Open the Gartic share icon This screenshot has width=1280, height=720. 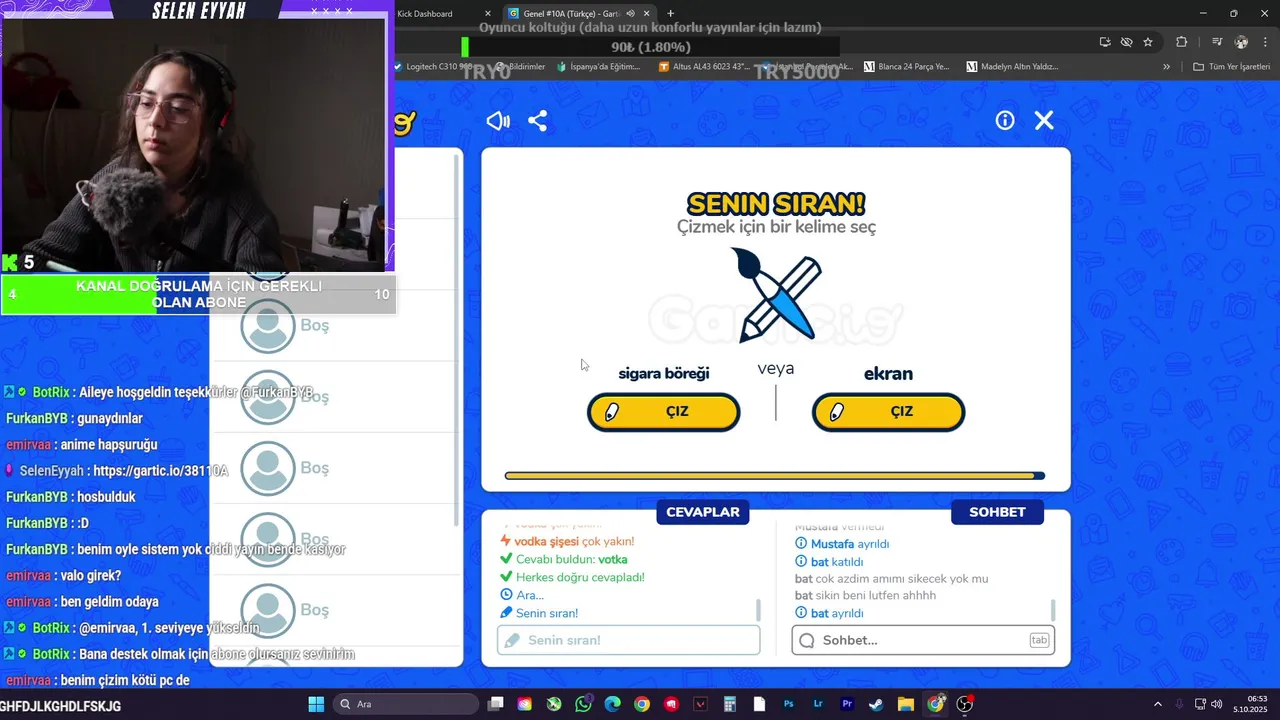pos(538,121)
